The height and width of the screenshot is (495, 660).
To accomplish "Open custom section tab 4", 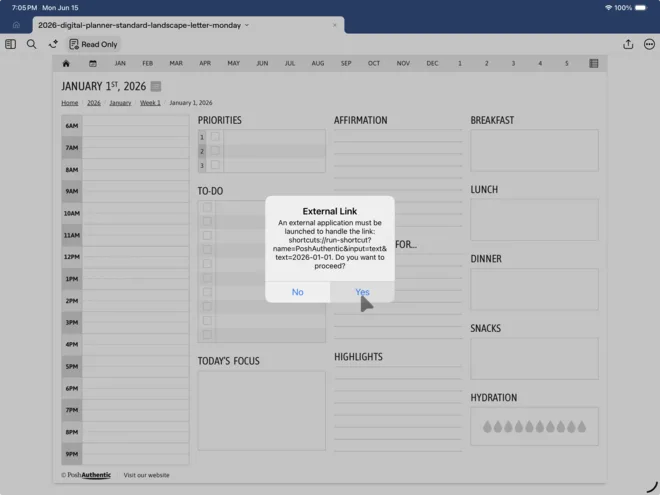I will coord(540,64).
